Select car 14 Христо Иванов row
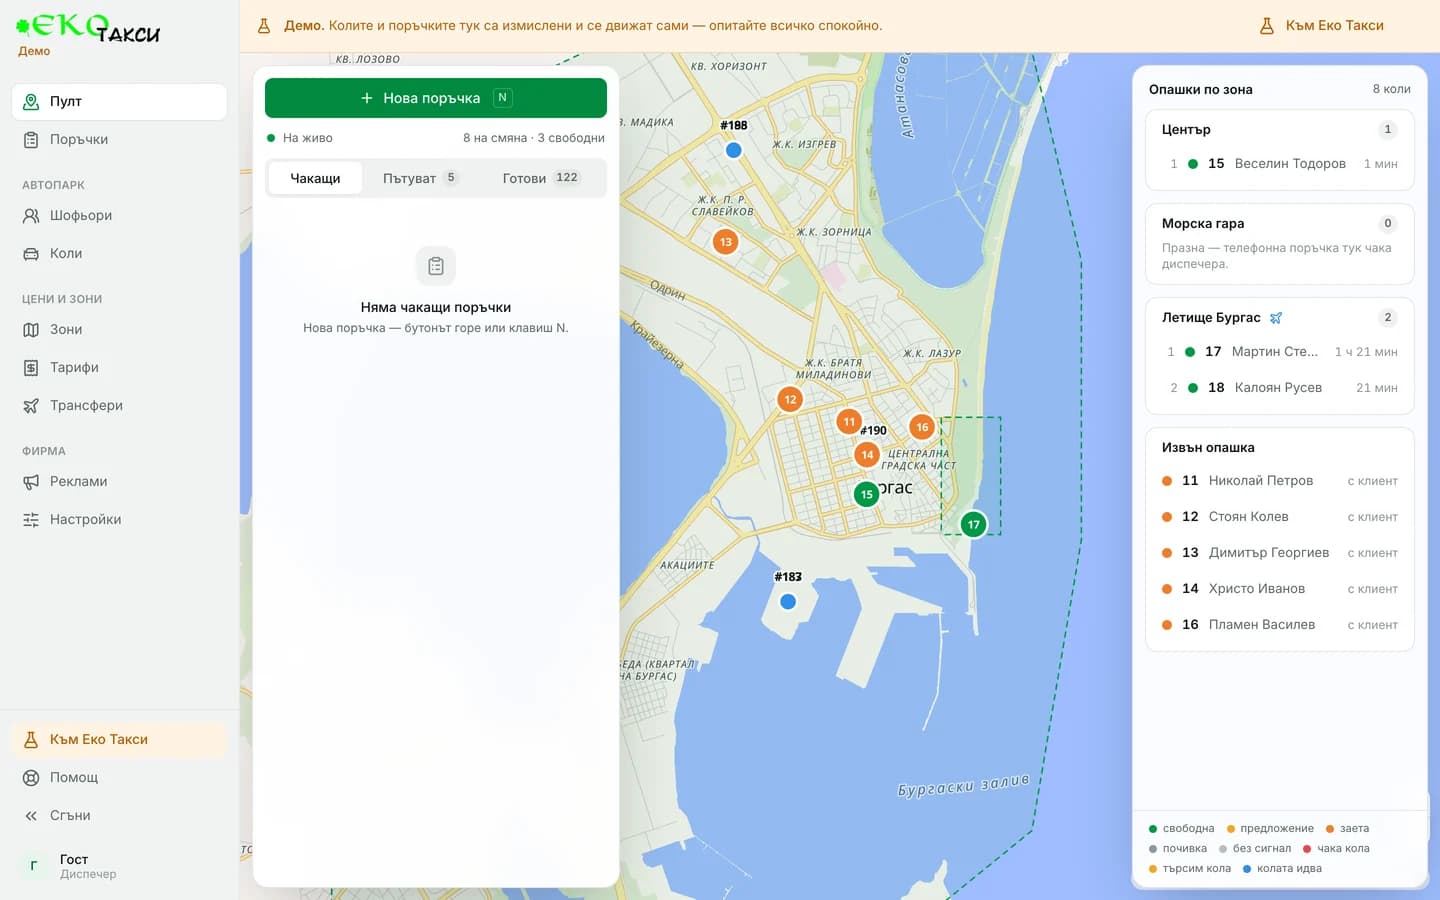This screenshot has height=900, width=1440. tap(1280, 589)
